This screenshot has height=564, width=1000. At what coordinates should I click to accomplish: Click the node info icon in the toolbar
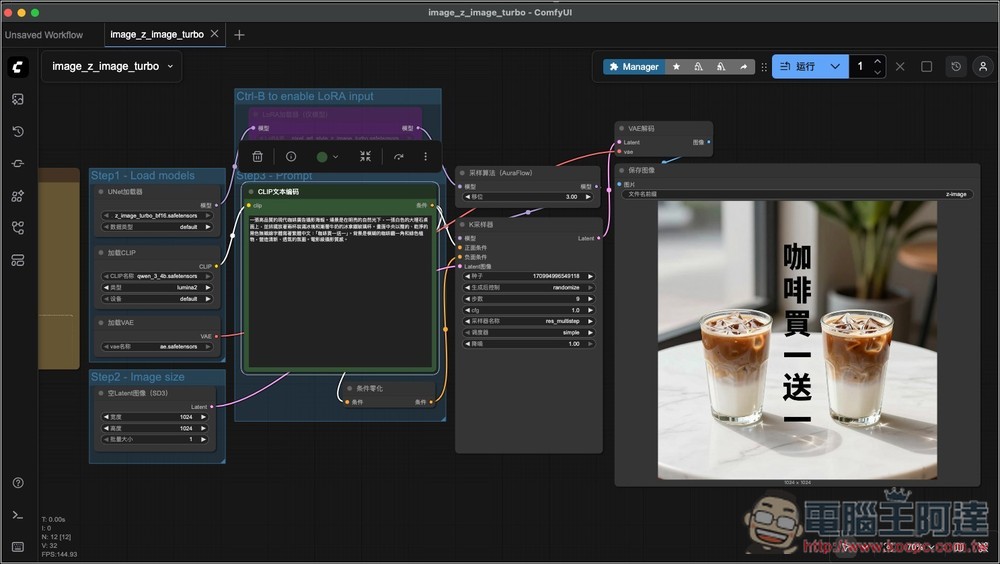click(x=291, y=157)
